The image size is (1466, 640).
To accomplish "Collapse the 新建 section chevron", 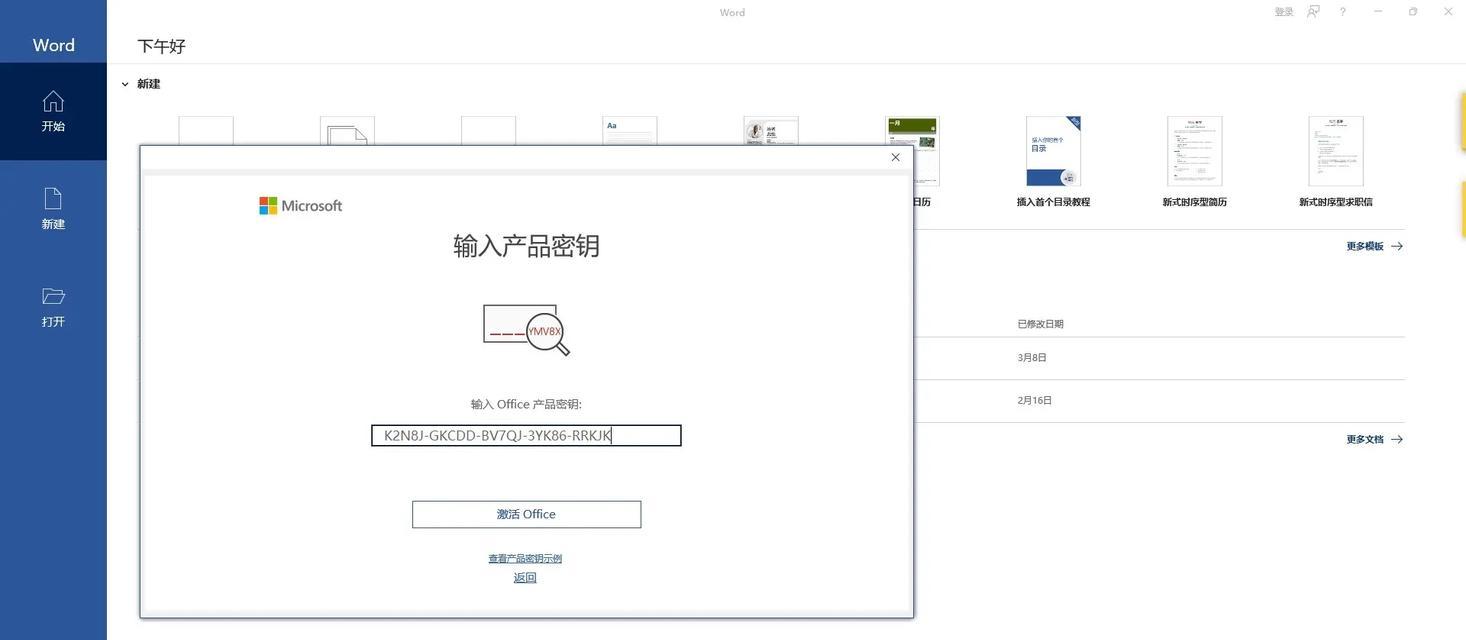I will (x=125, y=84).
